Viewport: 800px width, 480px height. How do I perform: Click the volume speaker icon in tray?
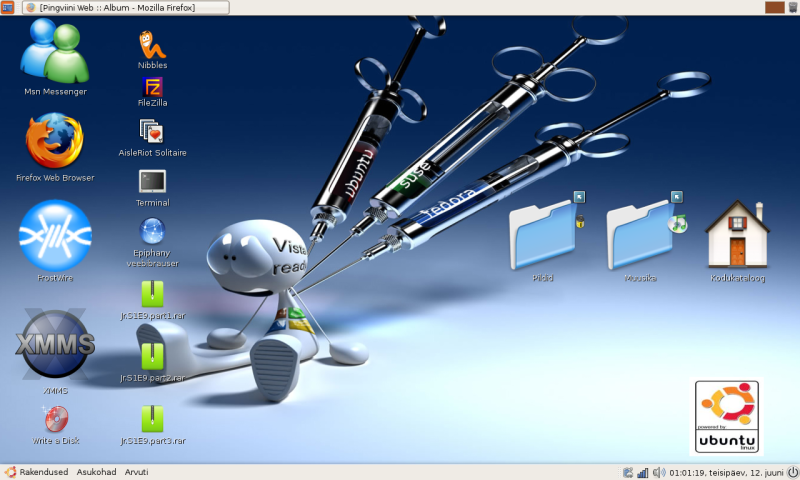click(659, 472)
